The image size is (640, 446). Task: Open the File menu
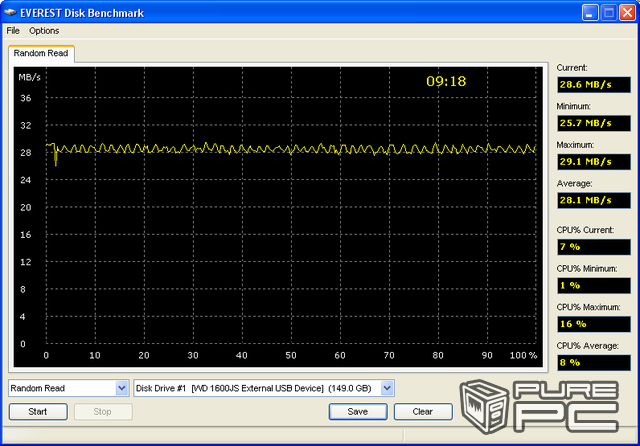(x=13, y=31)
